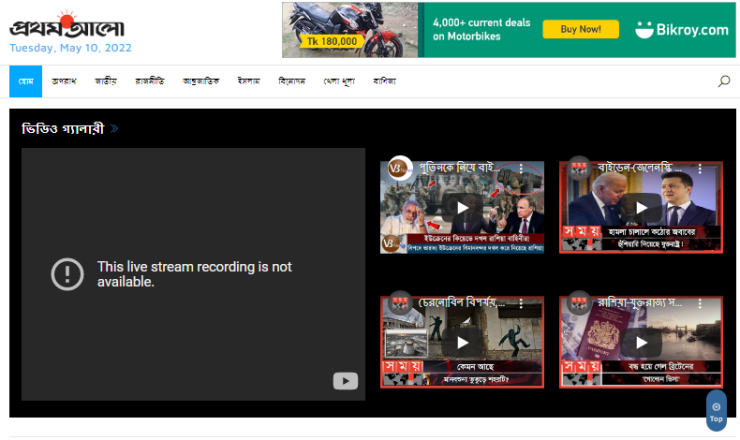Select the হোম (Home) menu tab

(26, 81)
